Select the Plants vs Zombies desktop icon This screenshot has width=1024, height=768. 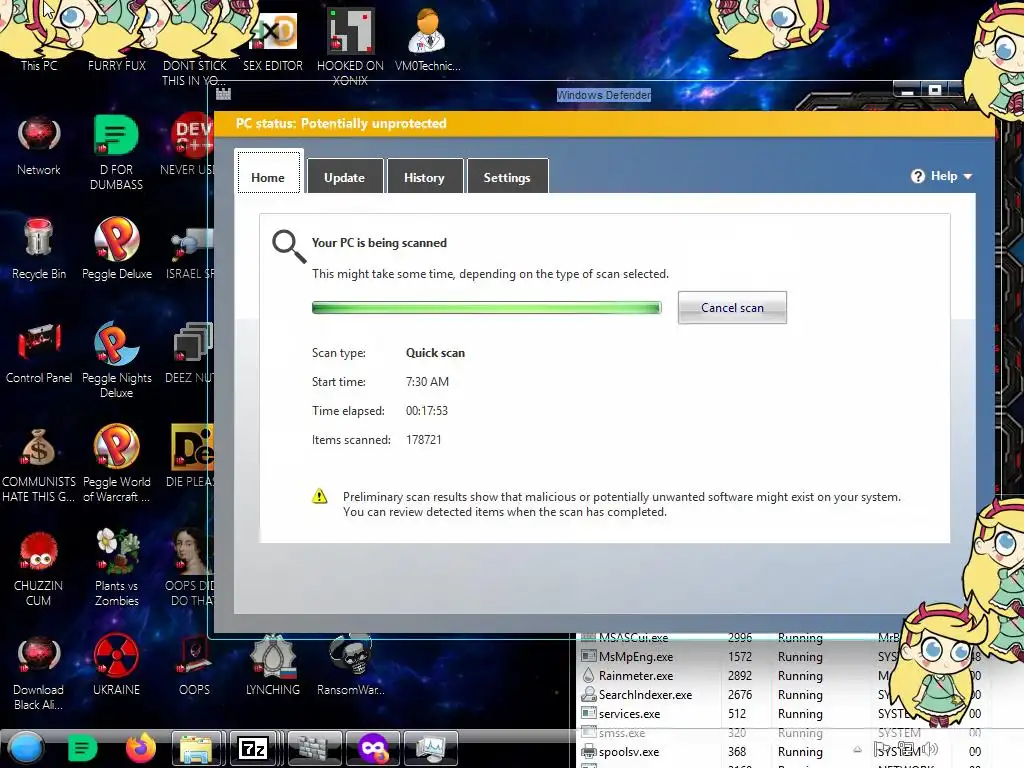[117, 568]
